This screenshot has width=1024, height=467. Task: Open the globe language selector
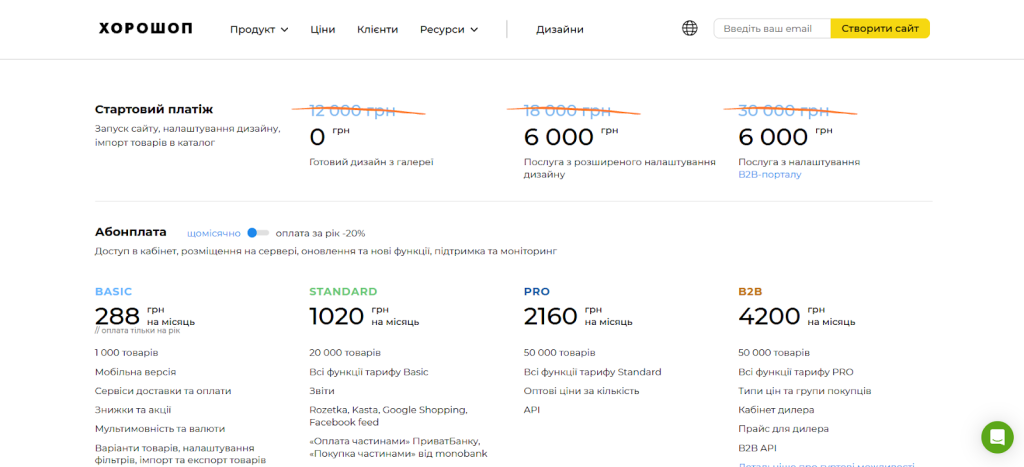[x=689, y=29]
